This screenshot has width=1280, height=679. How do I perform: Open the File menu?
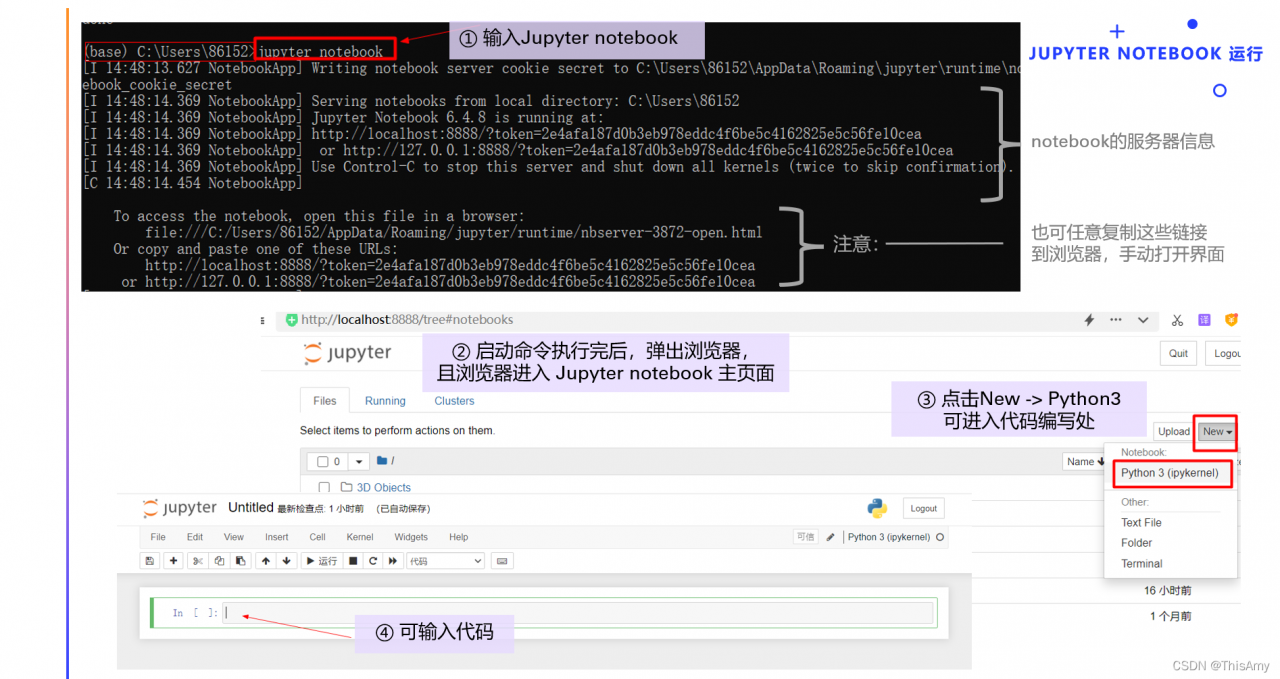[x=158, y=537]
